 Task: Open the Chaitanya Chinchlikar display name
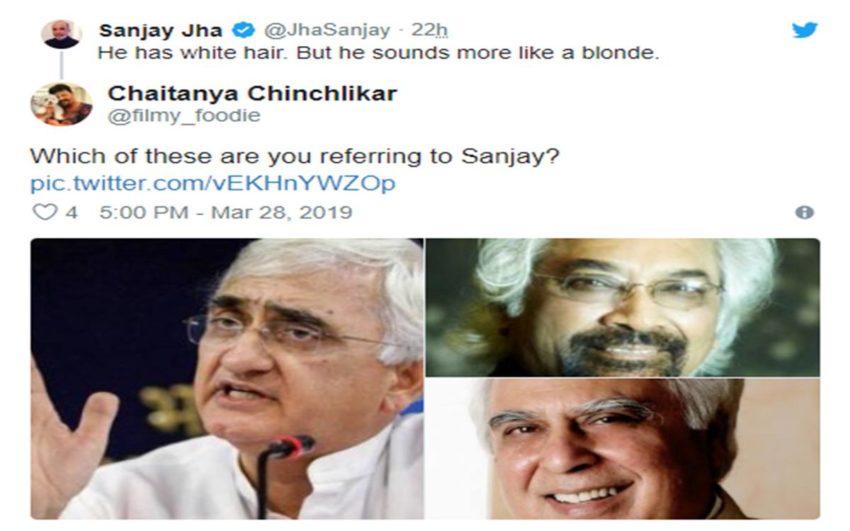(x=252, y=93)
